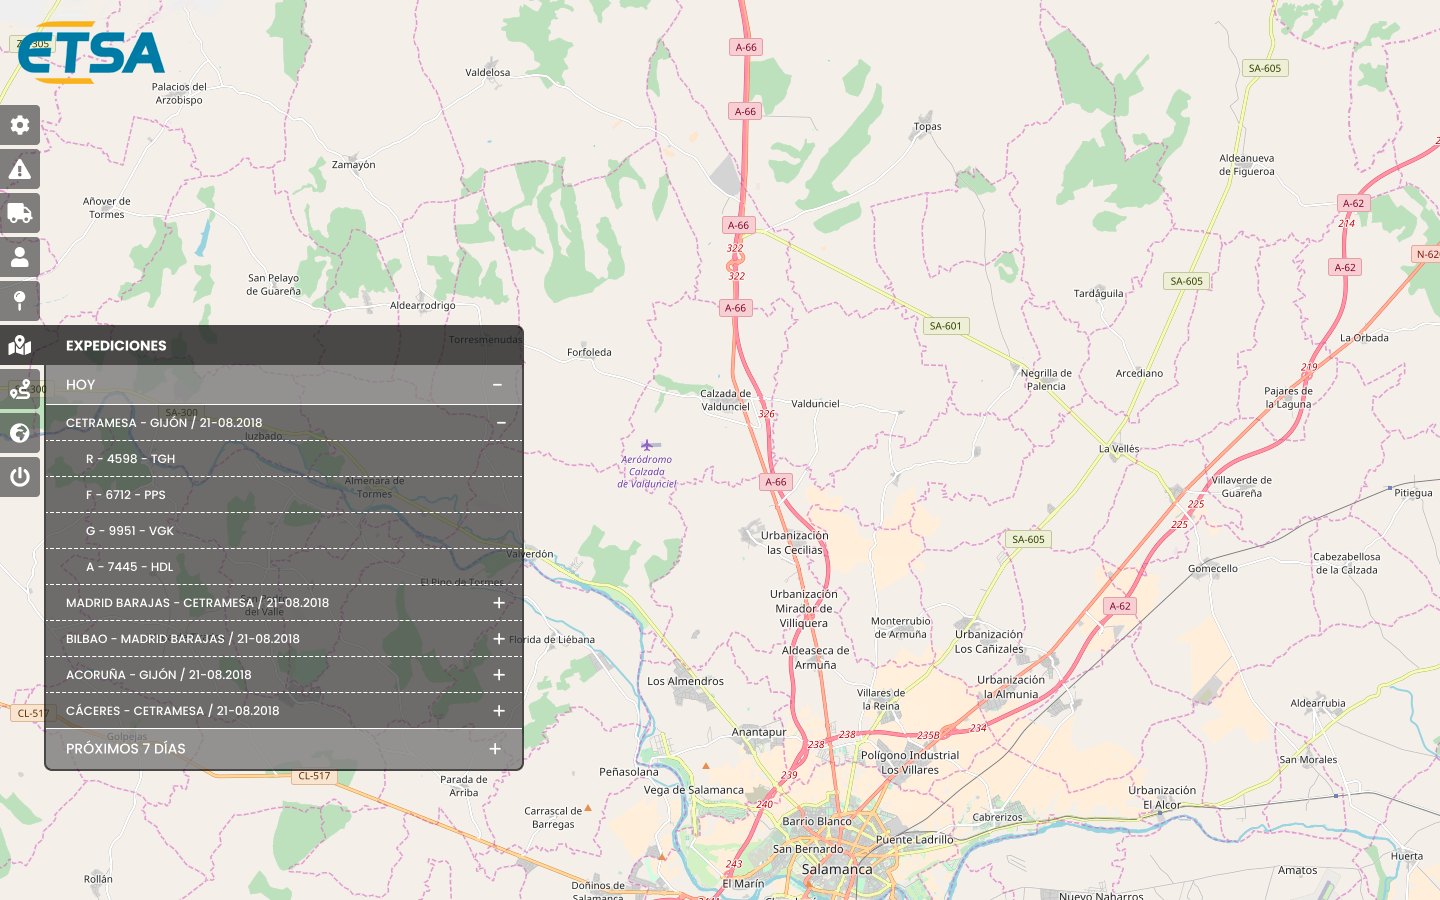This screenshot has width=1440, height=900.
Task: Open the alerts warning triangle icon
Action: [20, 169]
